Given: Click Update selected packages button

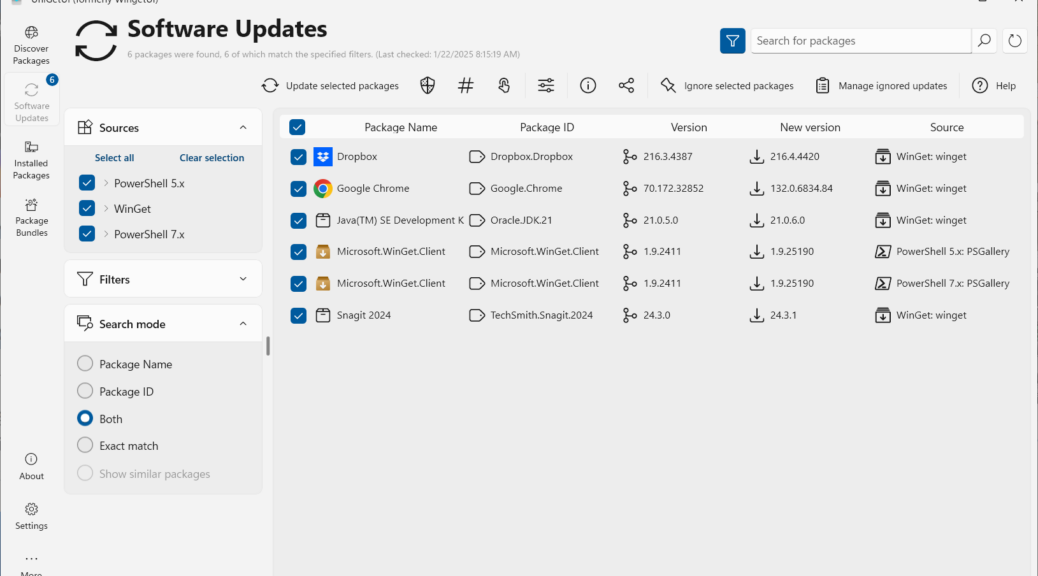Looking at the screenshot, I should point(330,85).
